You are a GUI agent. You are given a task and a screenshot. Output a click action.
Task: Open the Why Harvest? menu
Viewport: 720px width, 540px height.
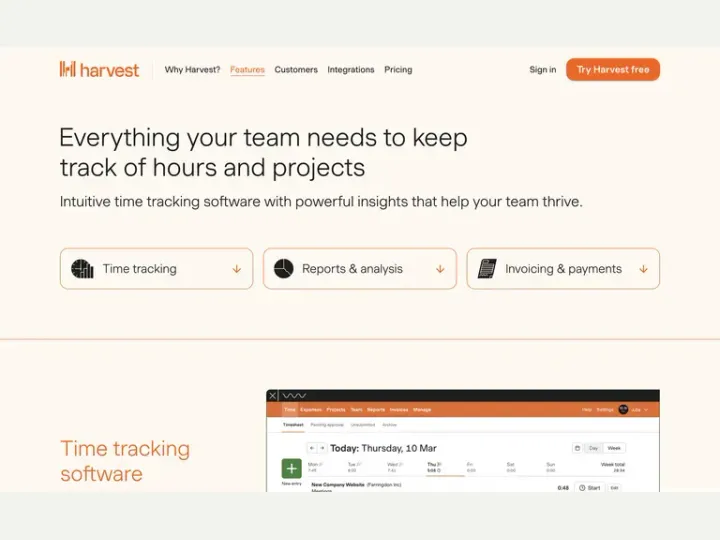tap(192, 69)
